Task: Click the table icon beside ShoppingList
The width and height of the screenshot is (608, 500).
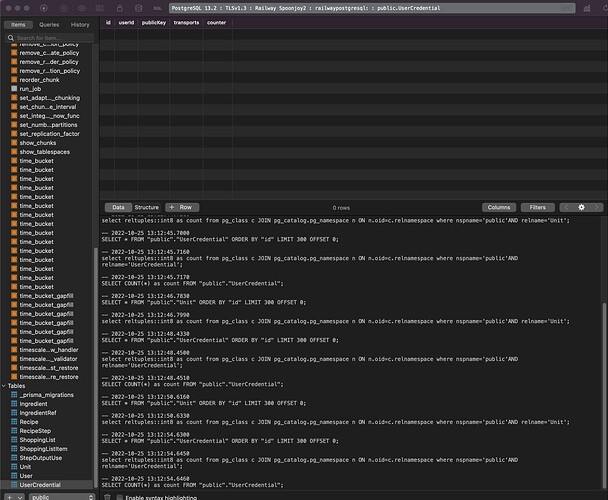Action: 14,439
